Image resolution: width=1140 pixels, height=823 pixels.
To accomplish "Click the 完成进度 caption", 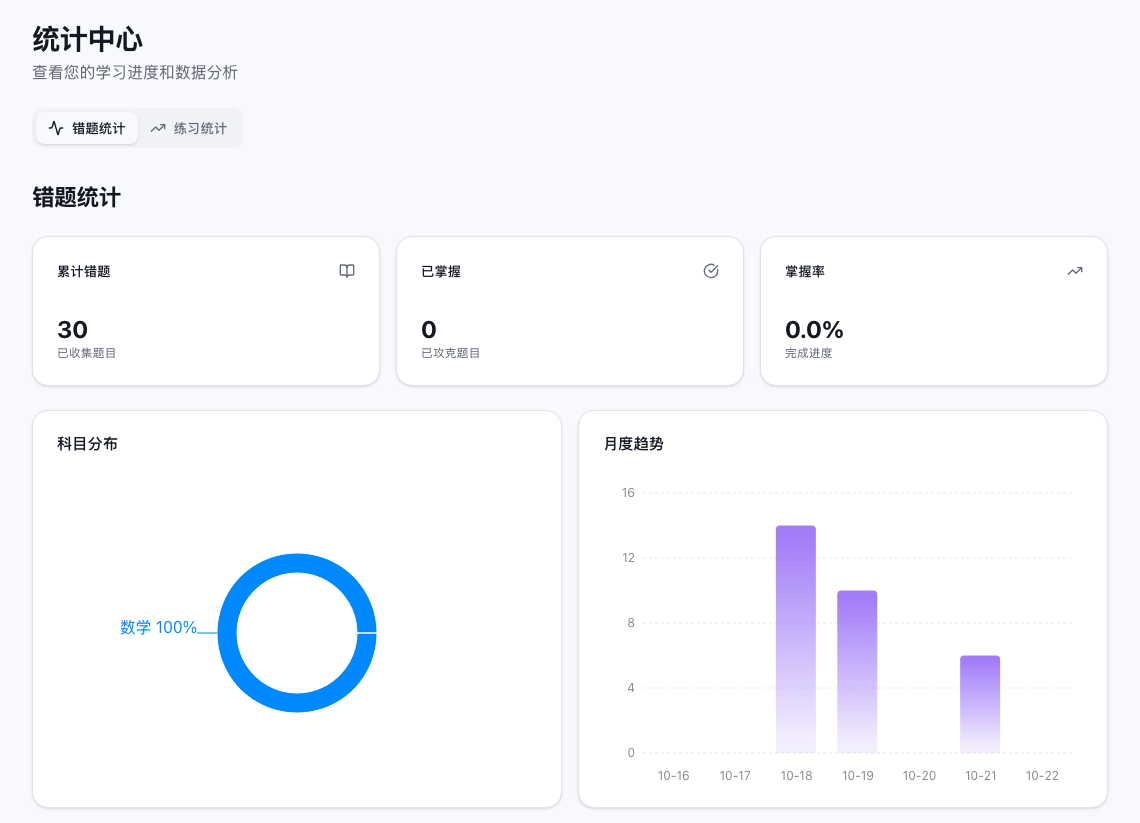I will tap(808, 353).
